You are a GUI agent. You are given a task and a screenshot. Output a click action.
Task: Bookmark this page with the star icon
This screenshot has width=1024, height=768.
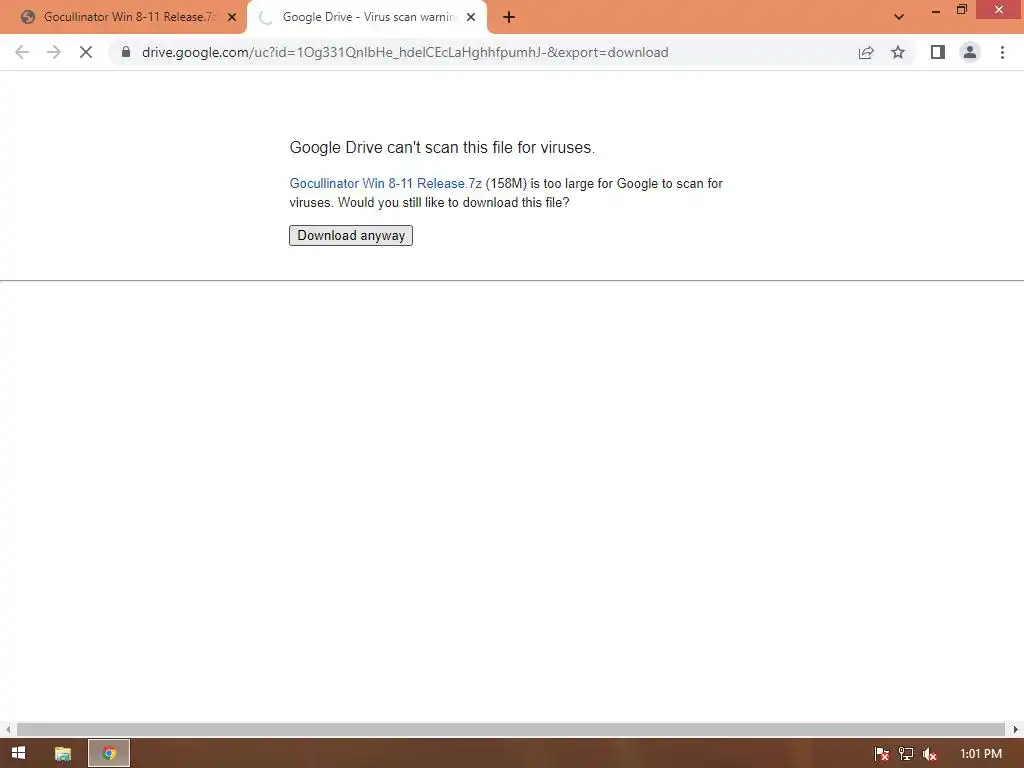[898, 52]
